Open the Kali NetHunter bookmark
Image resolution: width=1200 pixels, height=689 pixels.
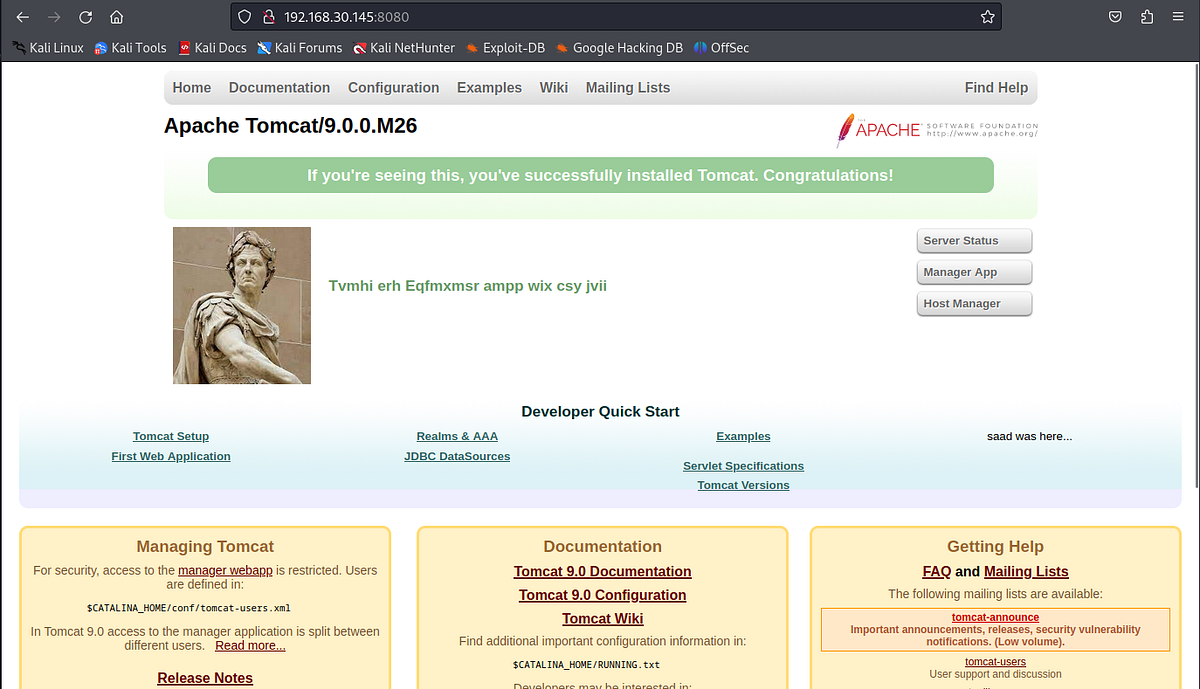point(404,47)
